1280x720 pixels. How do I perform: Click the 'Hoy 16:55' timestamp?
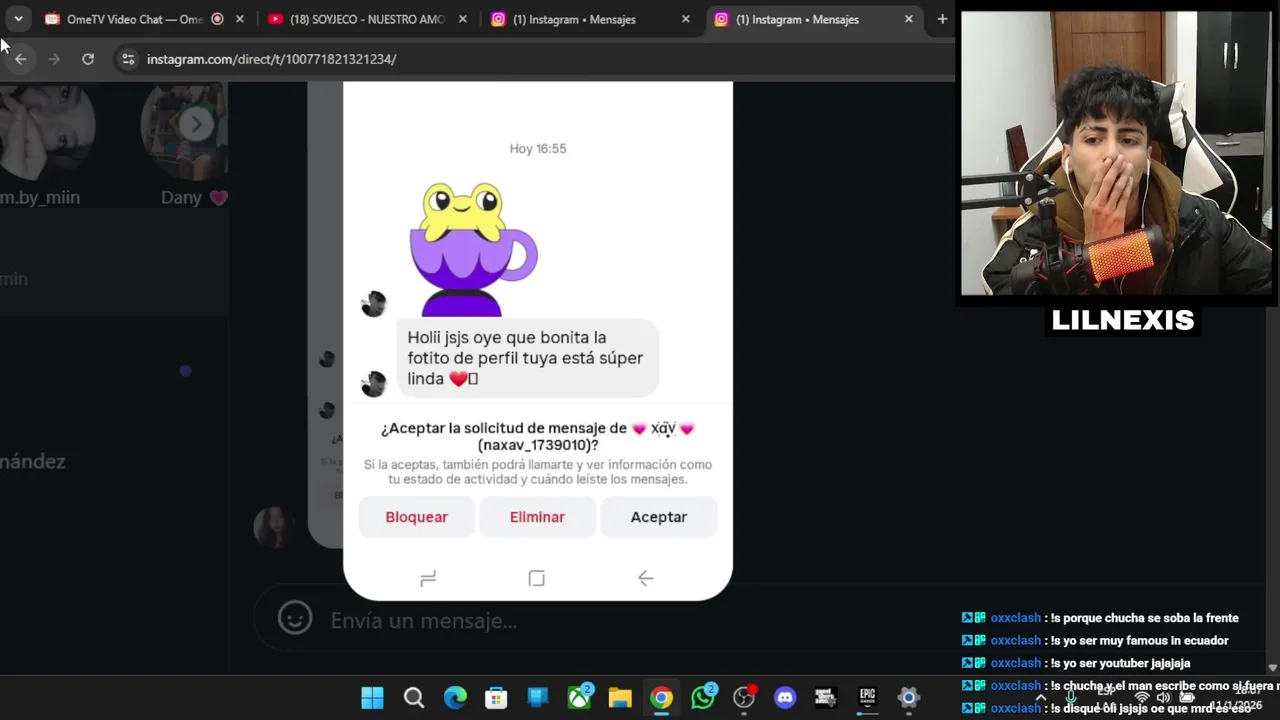click(538, 148)
